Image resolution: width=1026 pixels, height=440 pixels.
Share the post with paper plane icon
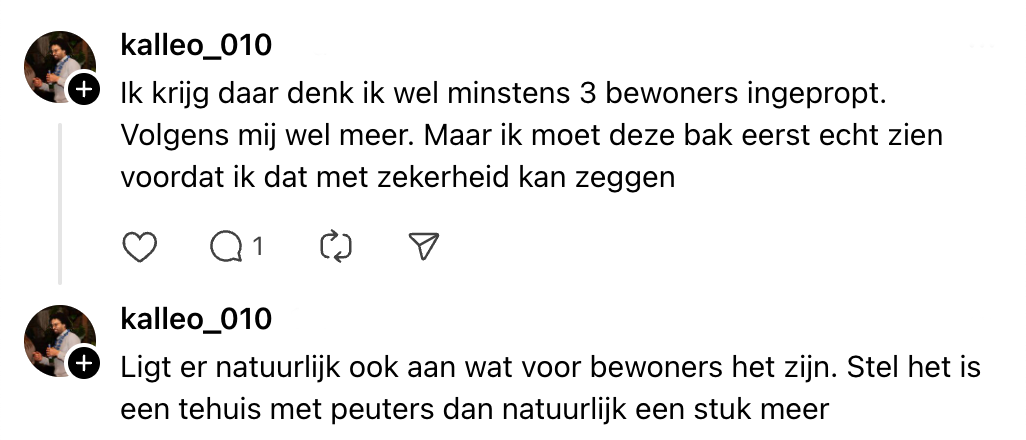[x=426, y=246]
